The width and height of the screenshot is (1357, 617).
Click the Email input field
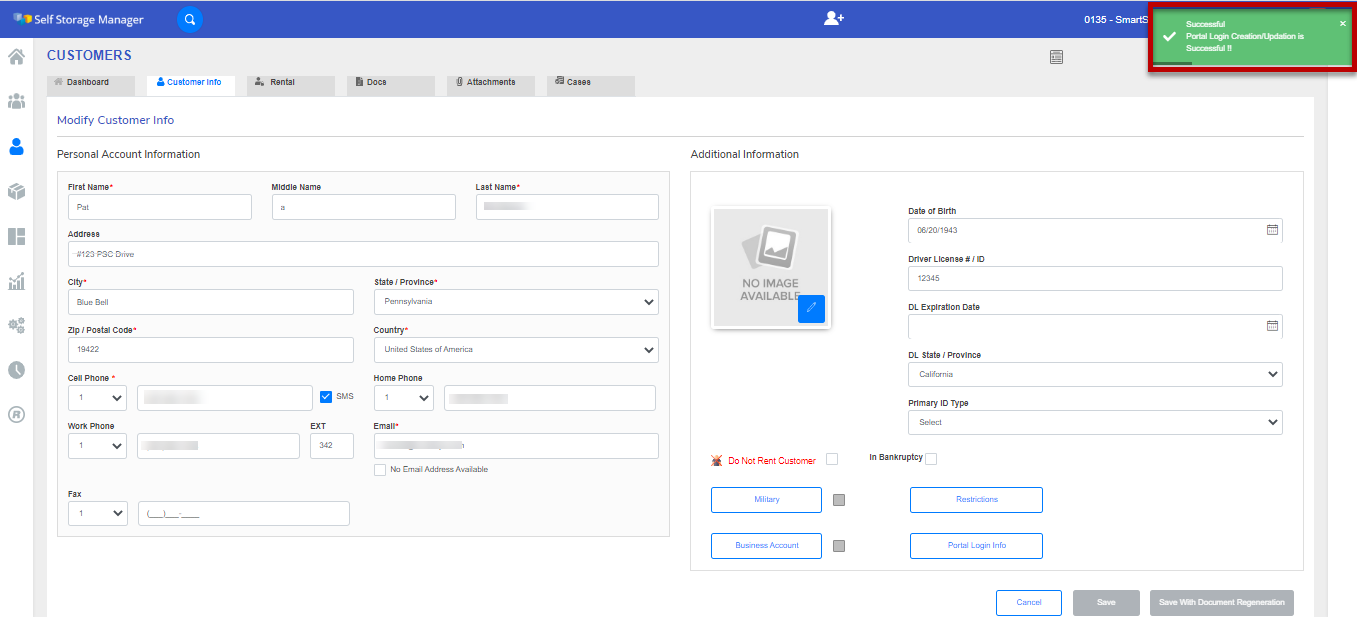[x=516, y=446]
